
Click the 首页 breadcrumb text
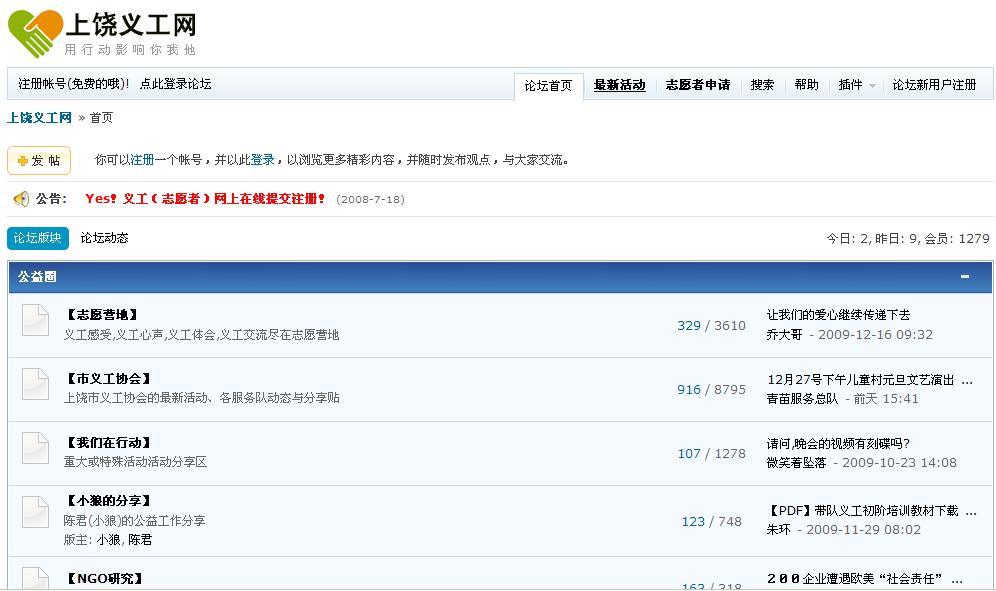pos(101,118)
